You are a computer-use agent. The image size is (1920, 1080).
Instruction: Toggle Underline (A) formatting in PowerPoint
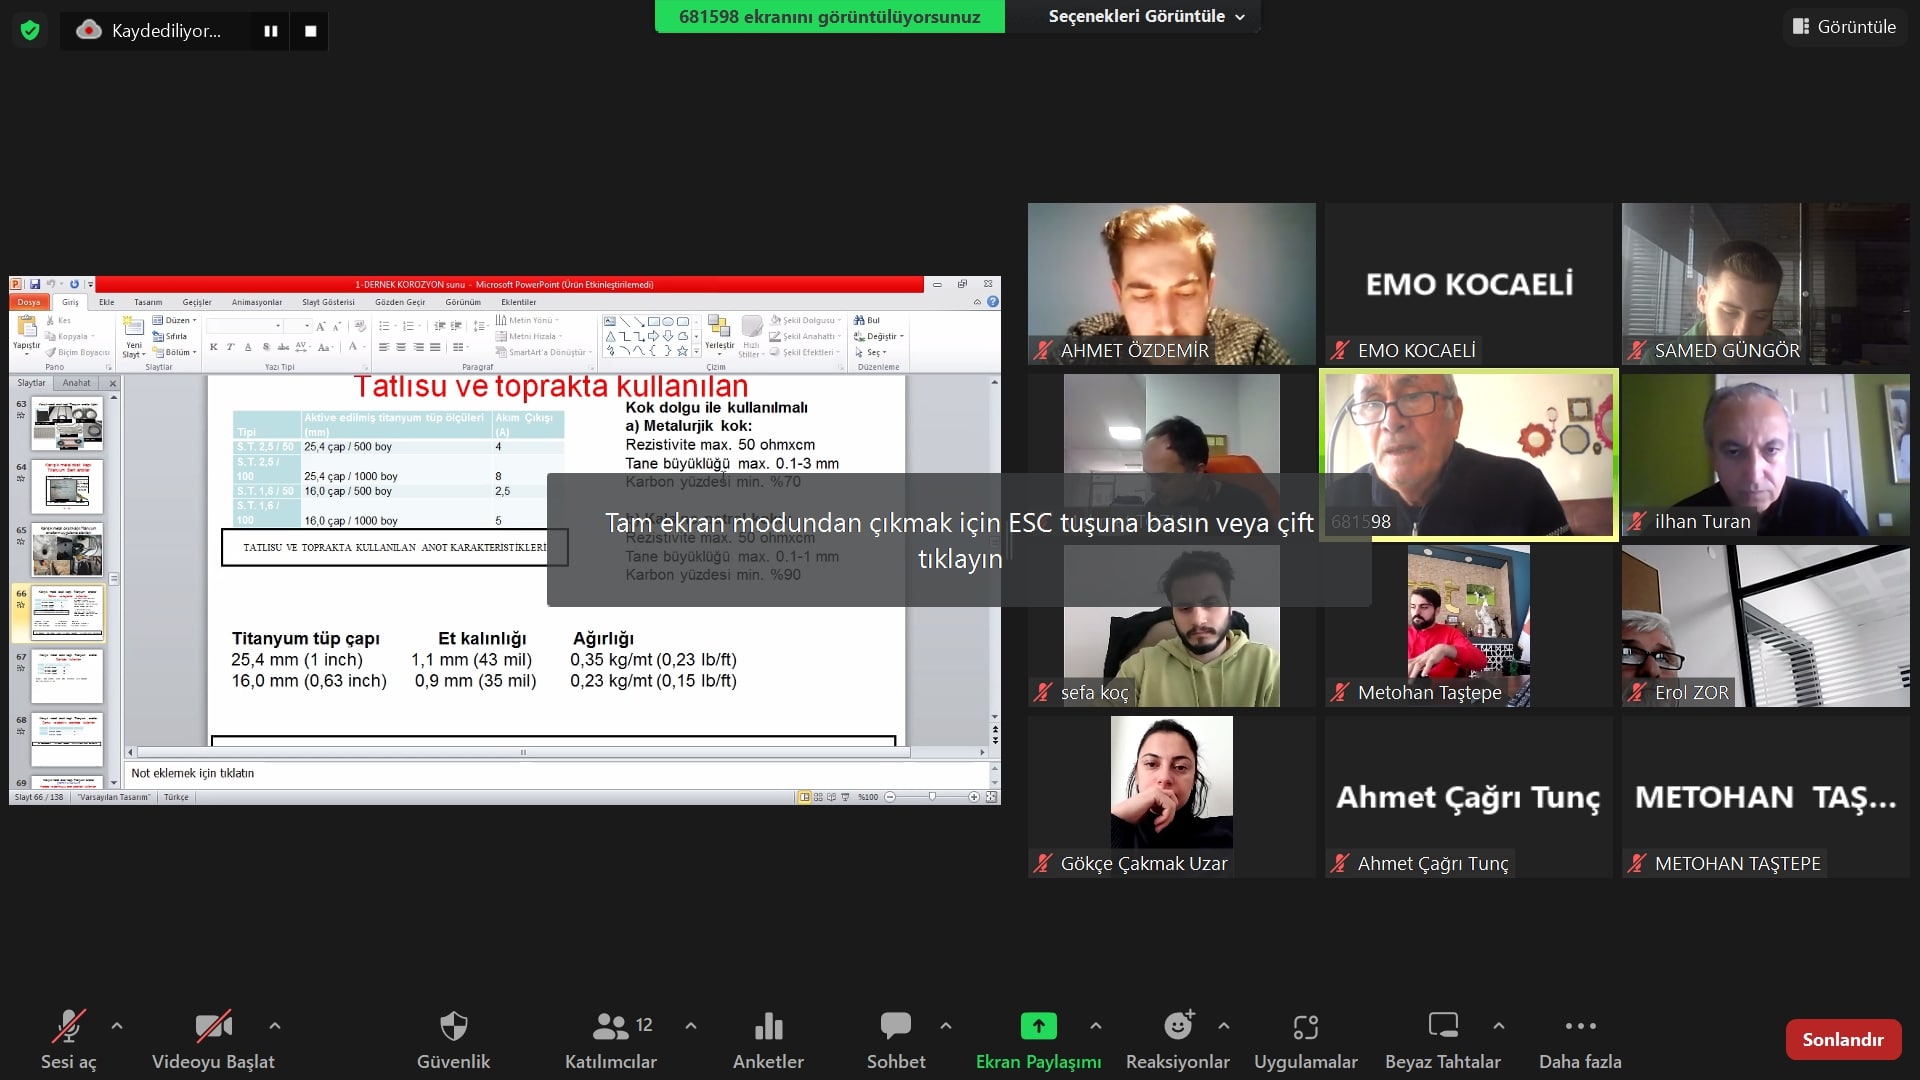248,347
